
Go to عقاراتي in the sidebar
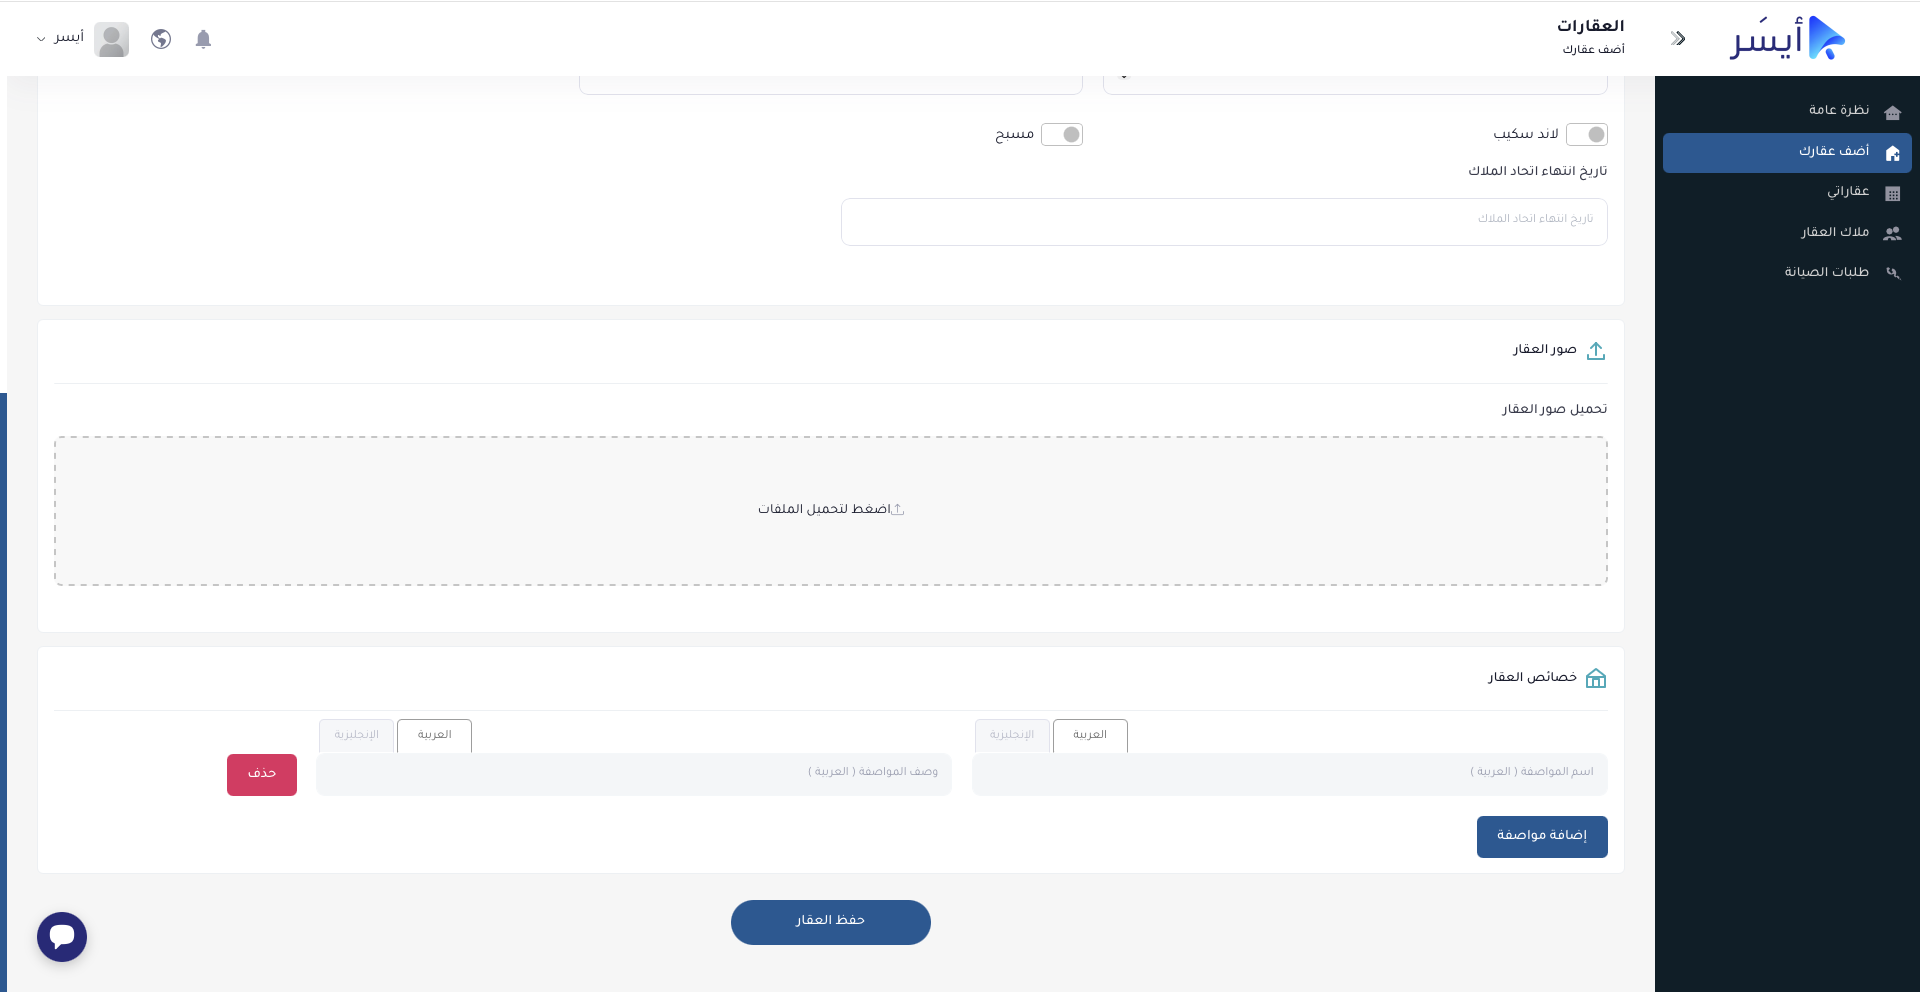[1847, 191]
